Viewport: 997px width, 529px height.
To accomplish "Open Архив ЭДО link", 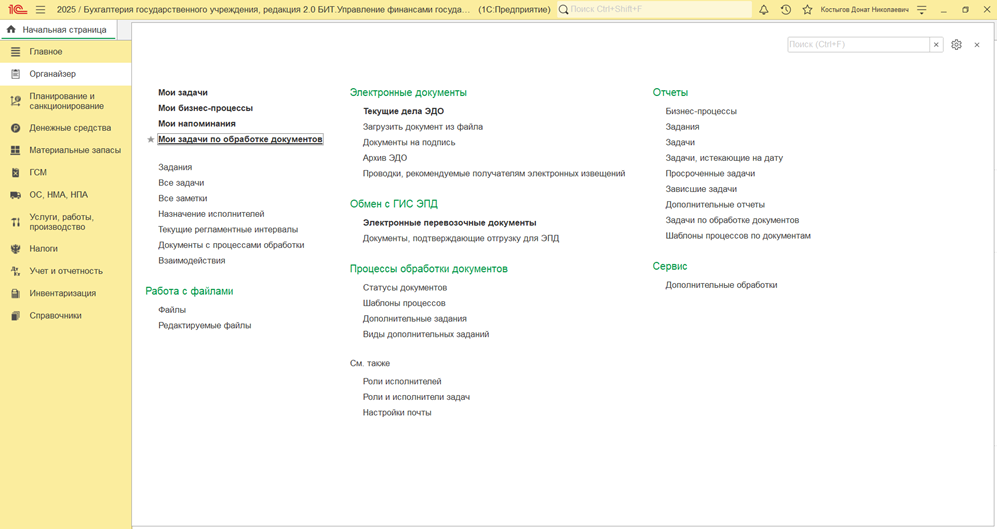I will pos(385,158).
